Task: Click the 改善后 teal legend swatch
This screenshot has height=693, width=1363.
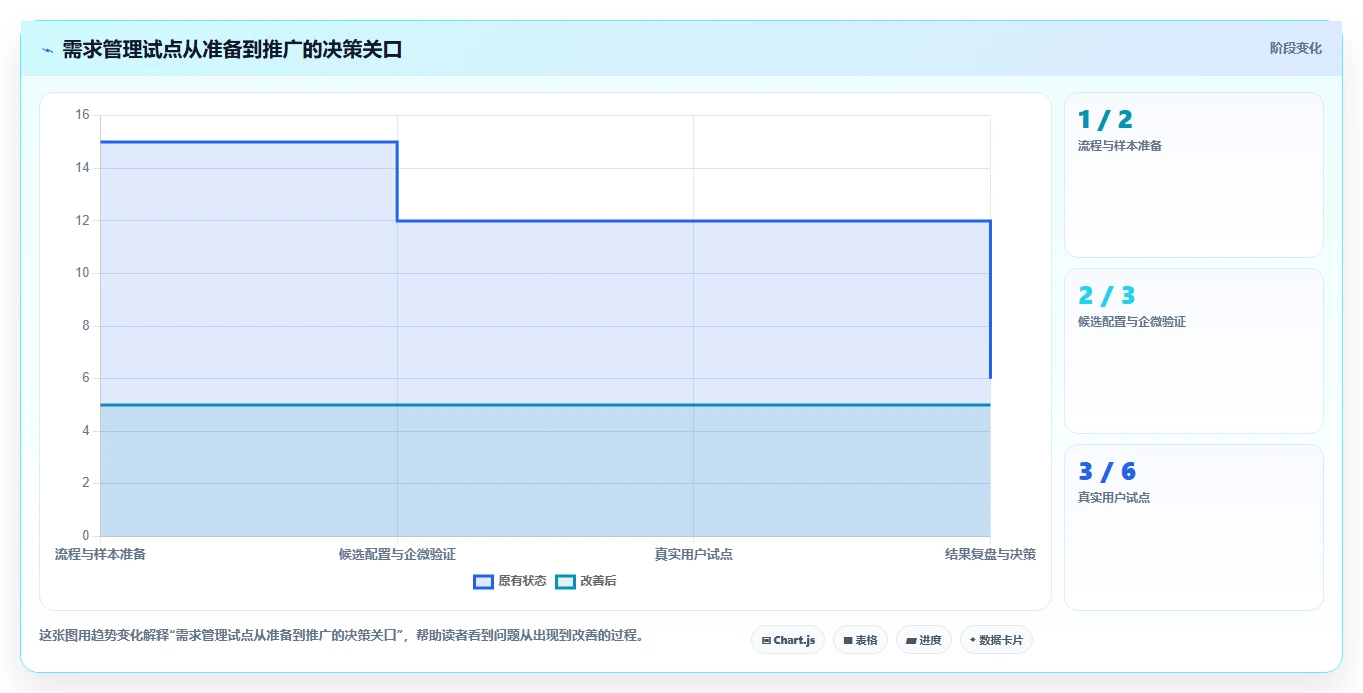Action: point(565,581)
